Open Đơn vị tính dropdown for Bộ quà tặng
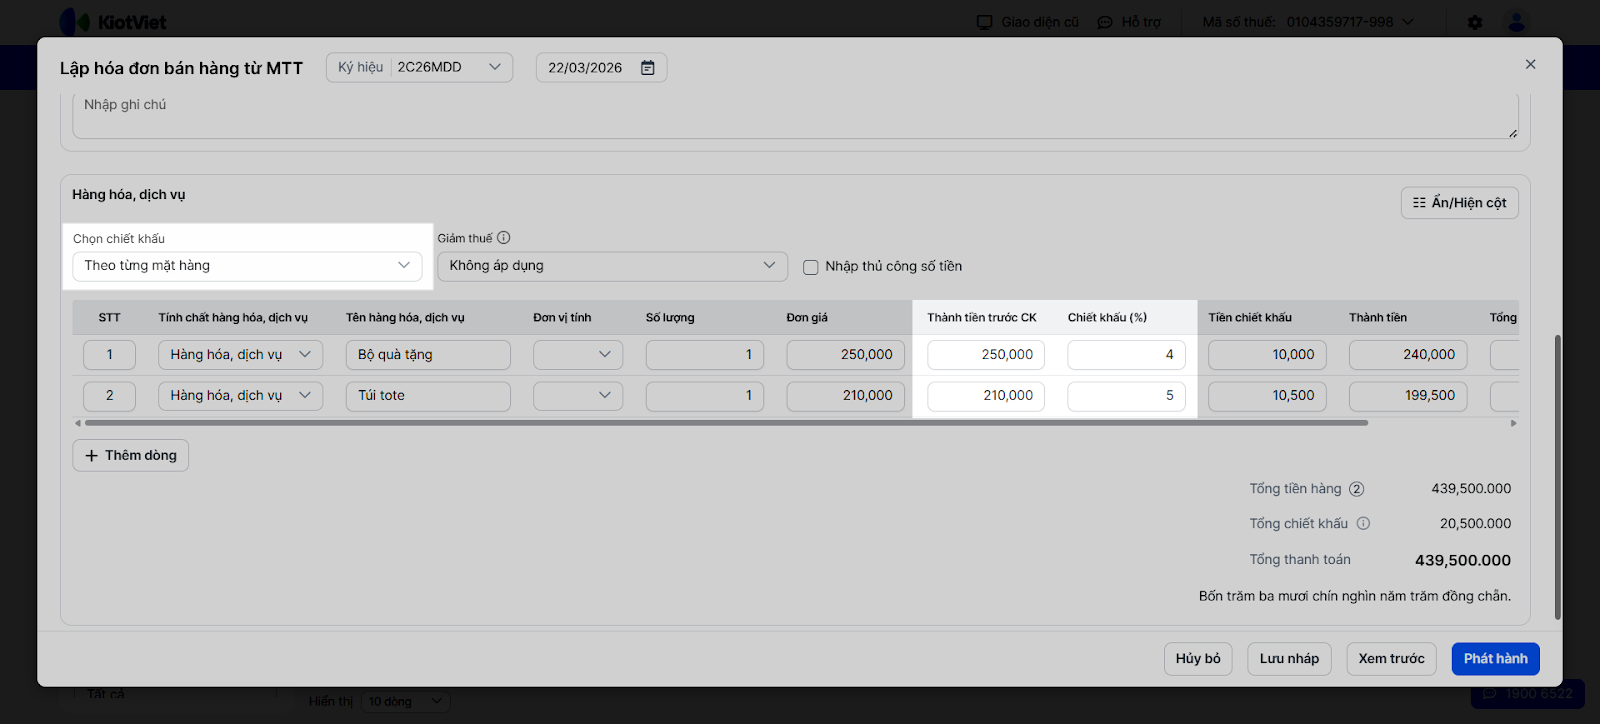 point(578,355)
